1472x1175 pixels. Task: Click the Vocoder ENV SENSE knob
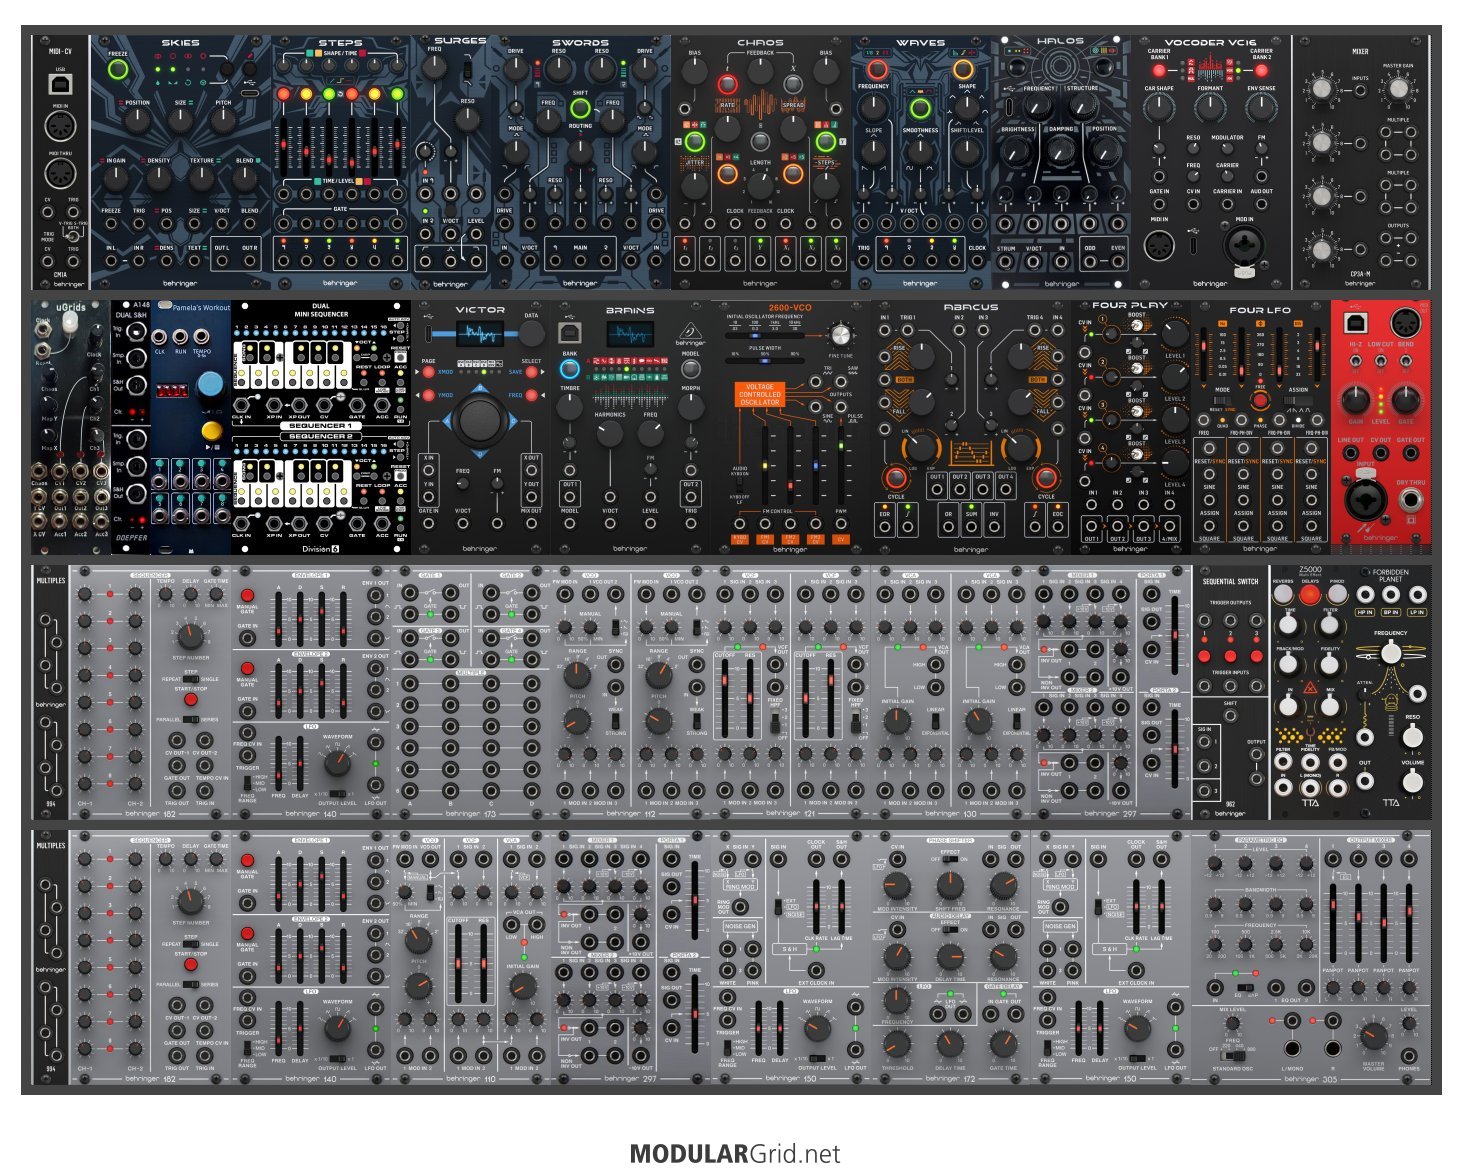coord(1262,107)
